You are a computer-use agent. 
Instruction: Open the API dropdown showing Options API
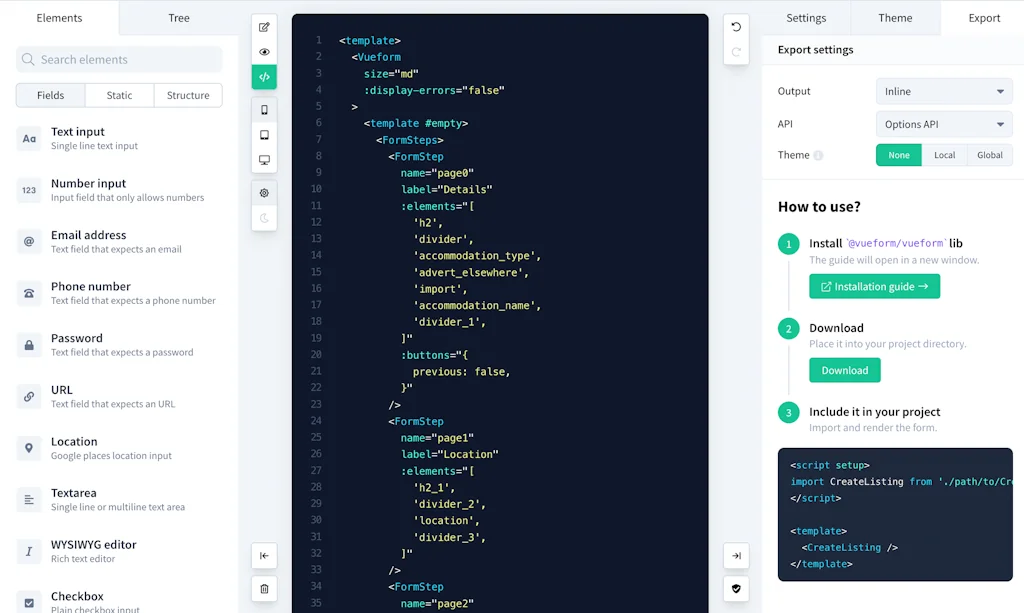pos(943,124)
